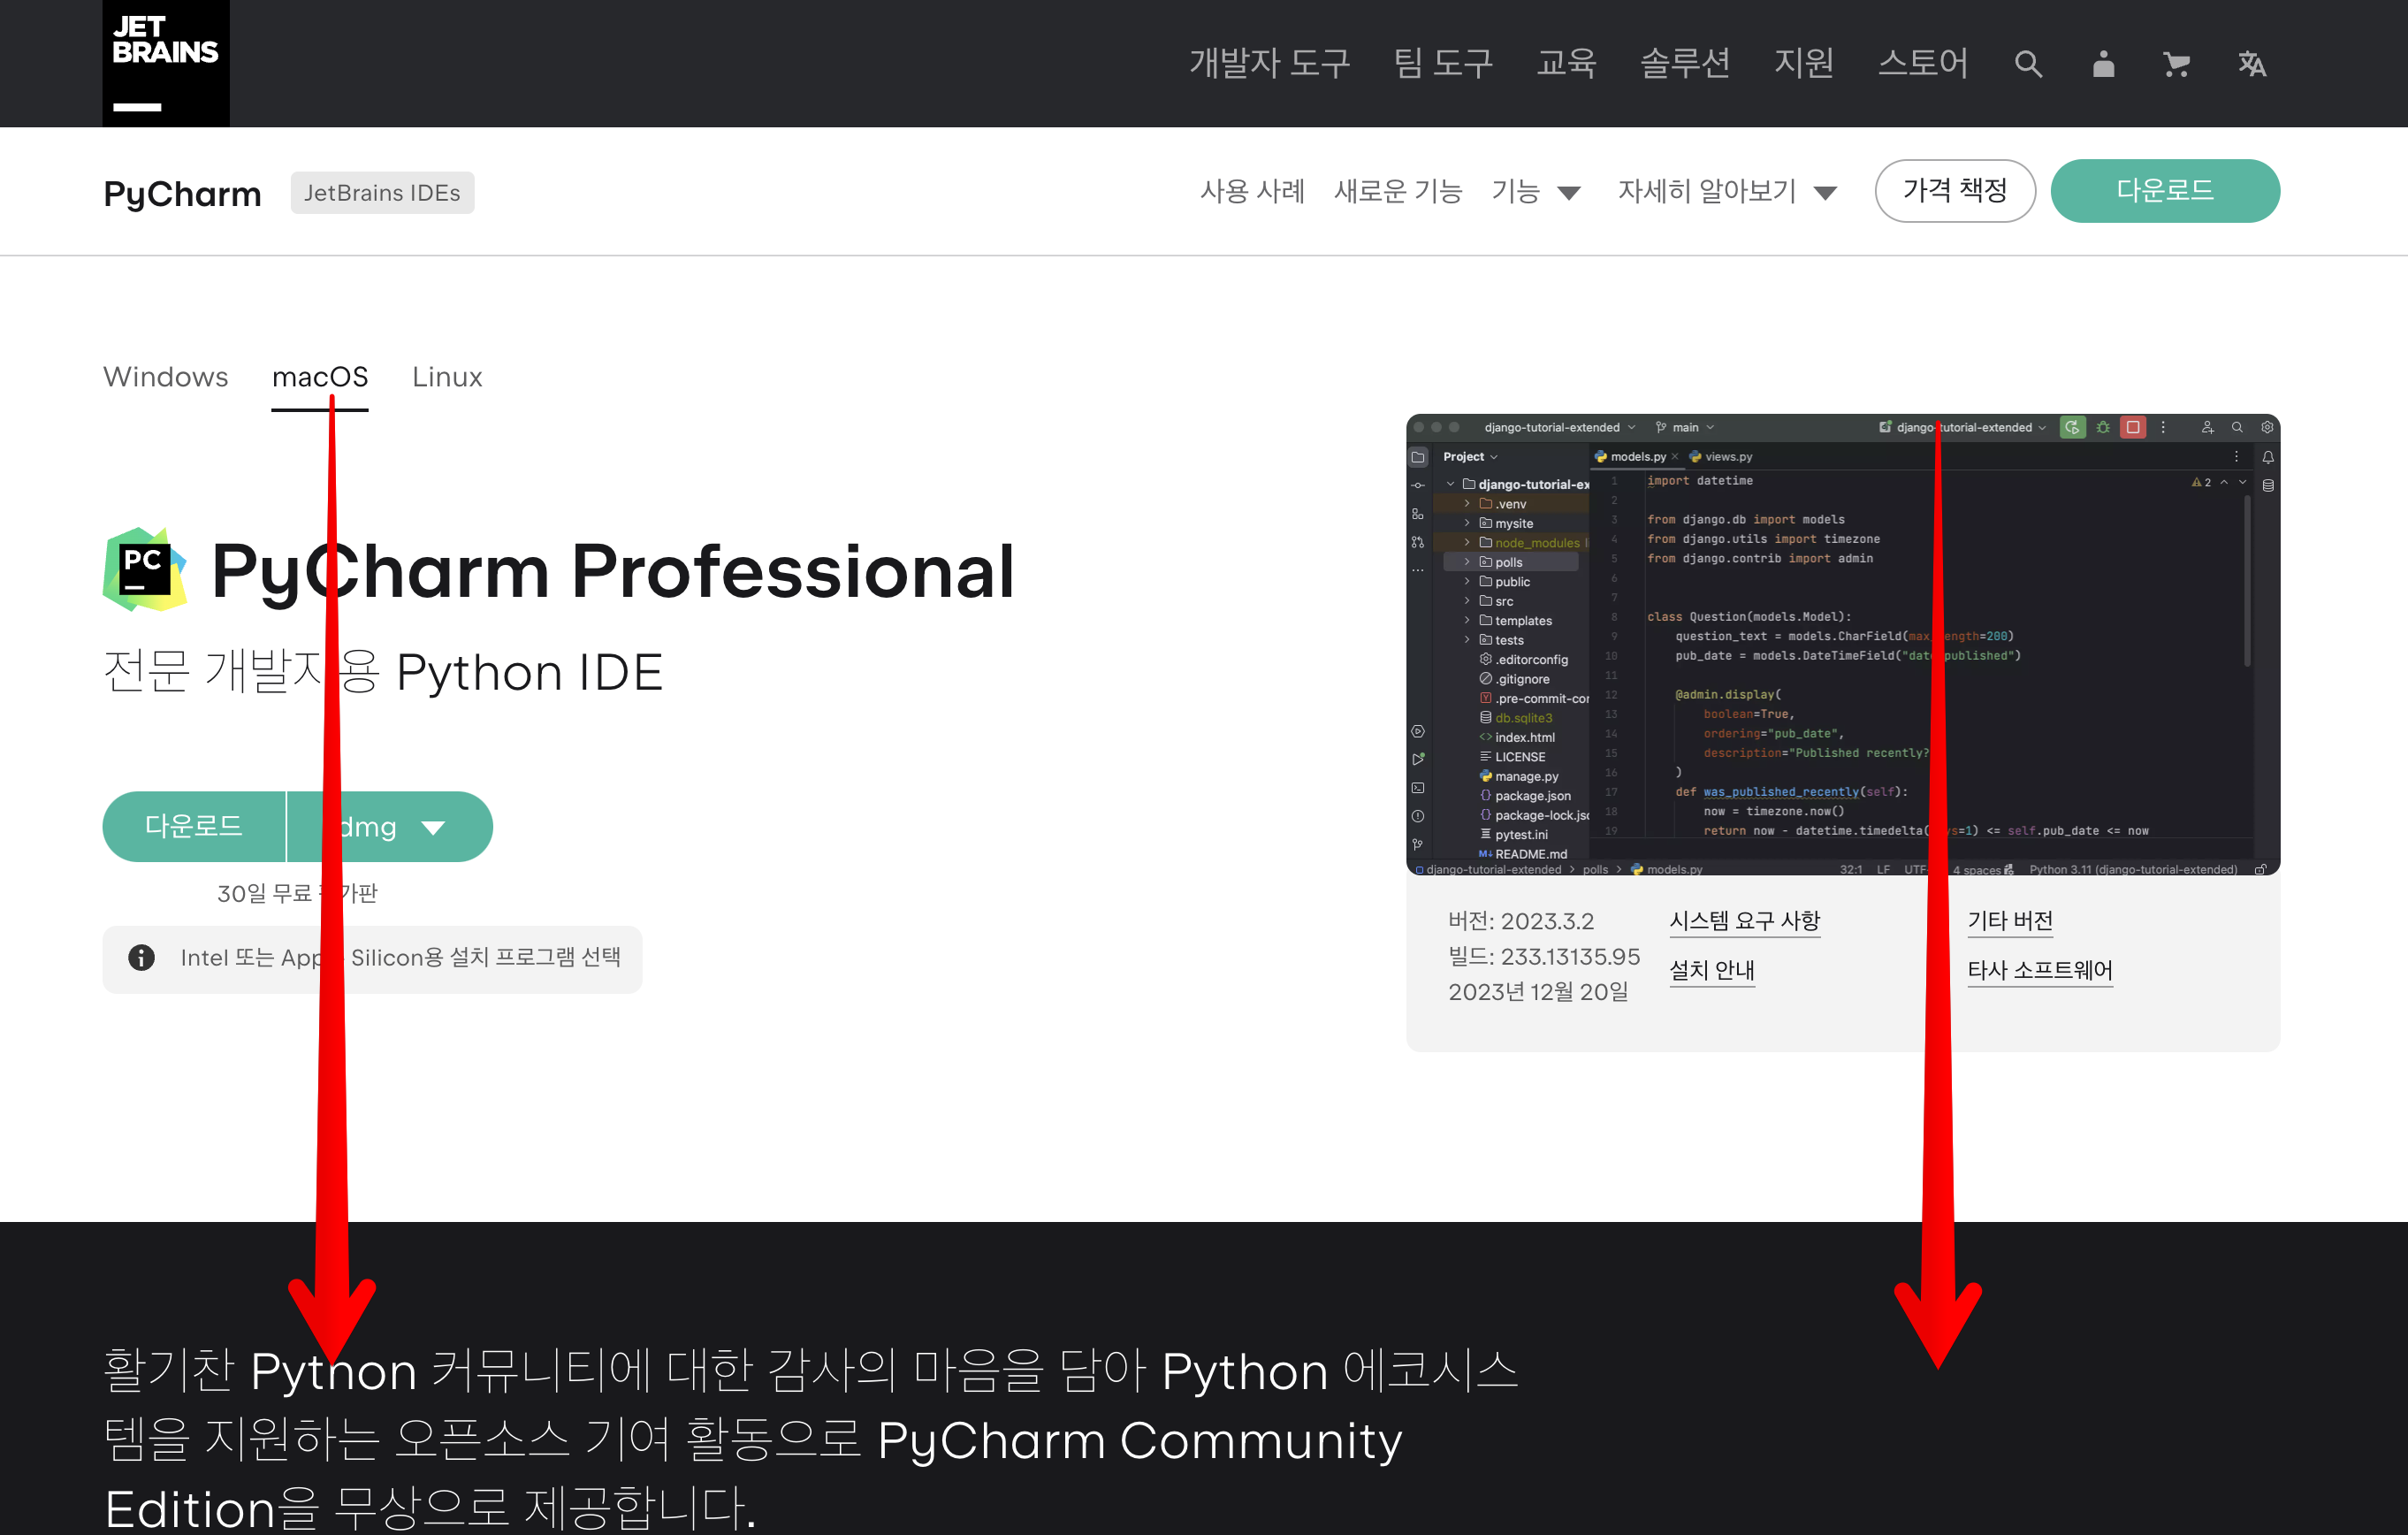The height and width of the screenshot is (1535, 2408).
Task: Click the notification bell in IDE screenshot
Action: (x=2268, y=458)
